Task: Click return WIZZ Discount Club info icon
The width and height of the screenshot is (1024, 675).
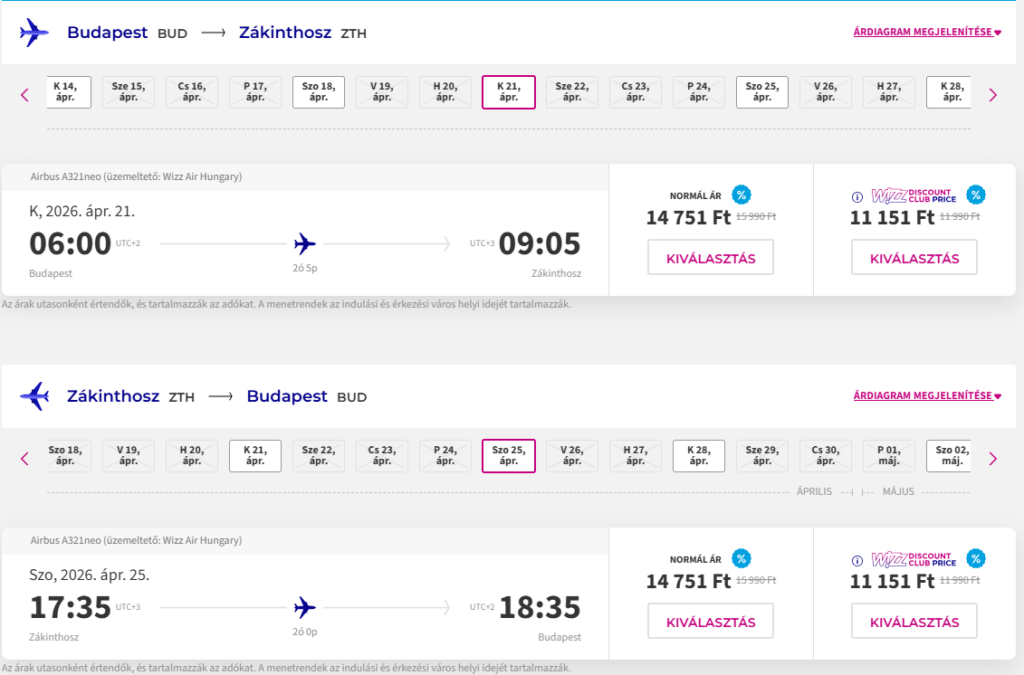Action: [857, 560]
